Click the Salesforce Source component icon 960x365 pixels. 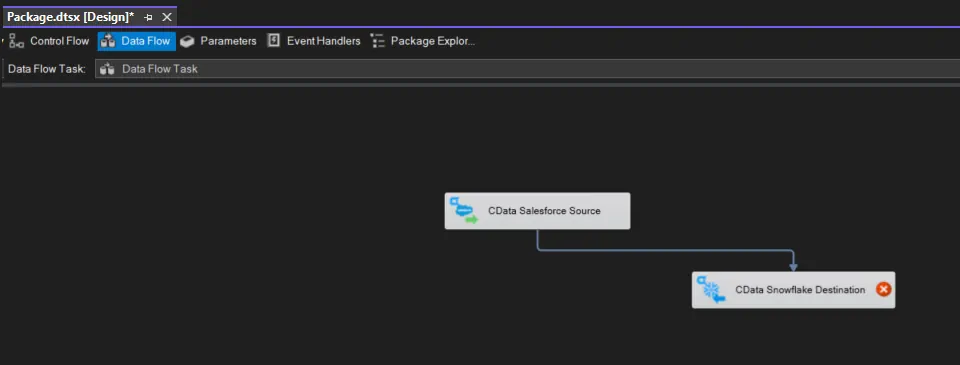pyautogui.click(x=464, y=211)
